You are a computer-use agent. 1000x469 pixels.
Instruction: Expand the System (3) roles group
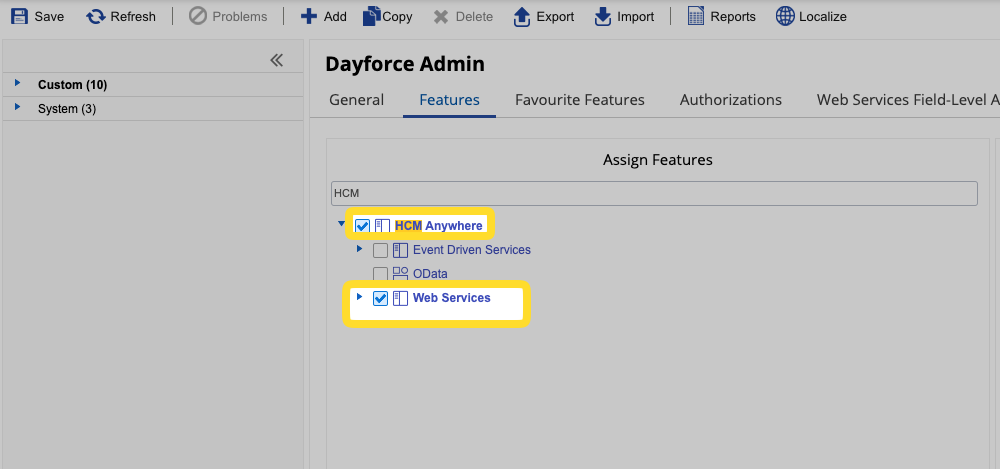[17, 108]
